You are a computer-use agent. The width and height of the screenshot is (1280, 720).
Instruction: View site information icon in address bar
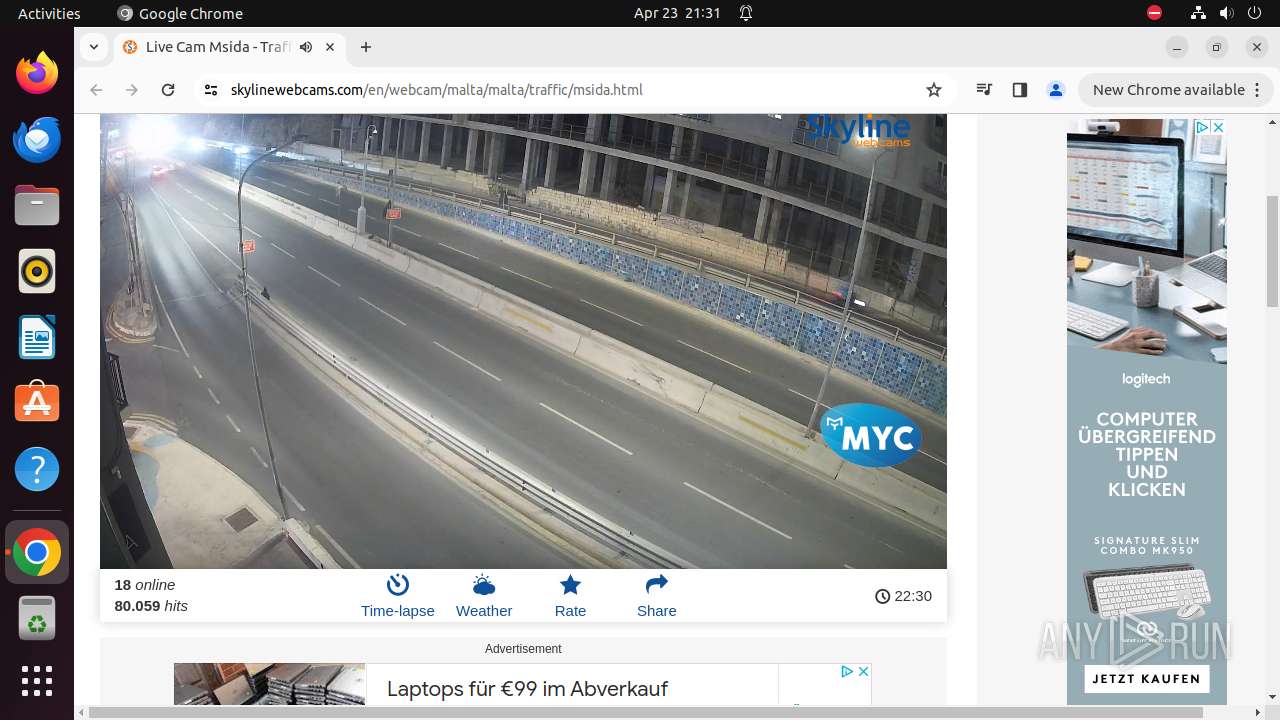coord(210,90)
